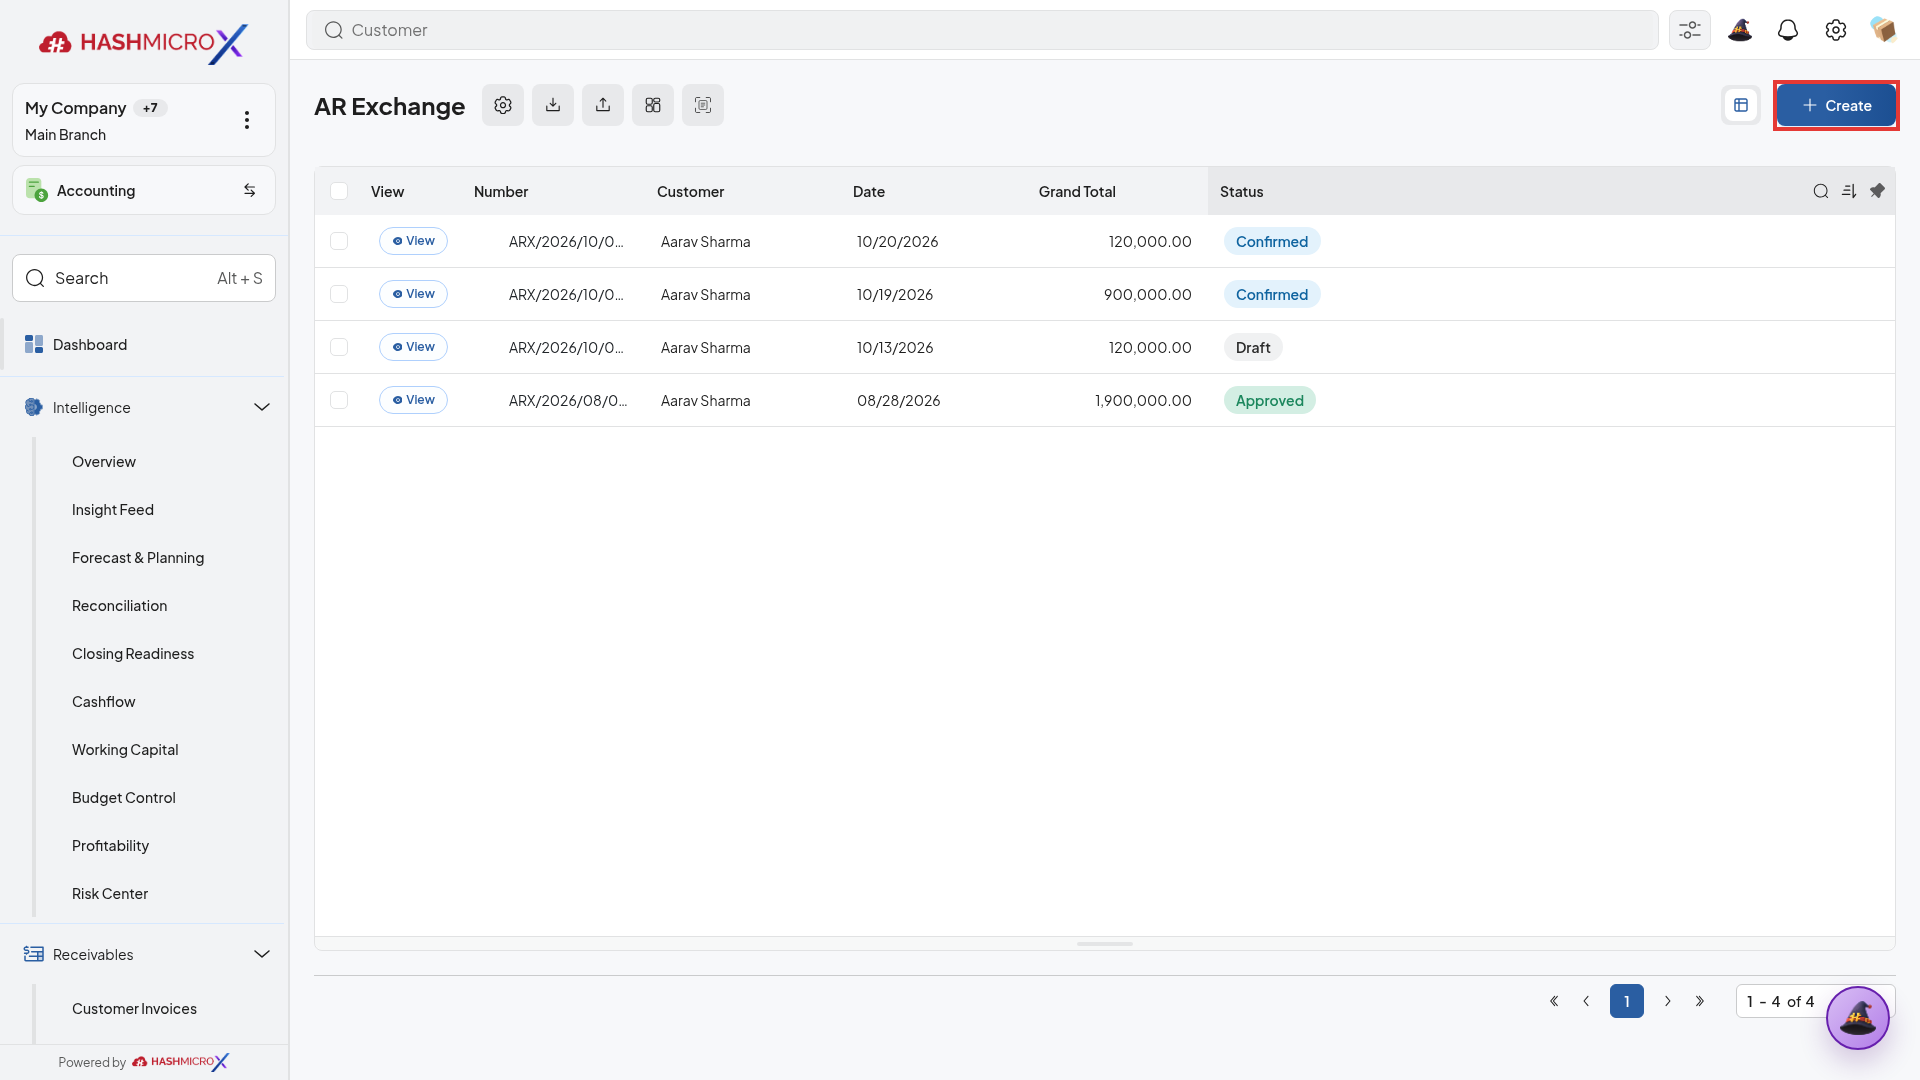Image resolution: width=1920 pixels, height=1080 pixels.
Task: Open the company three-dot menu
Action: point(247,120)
